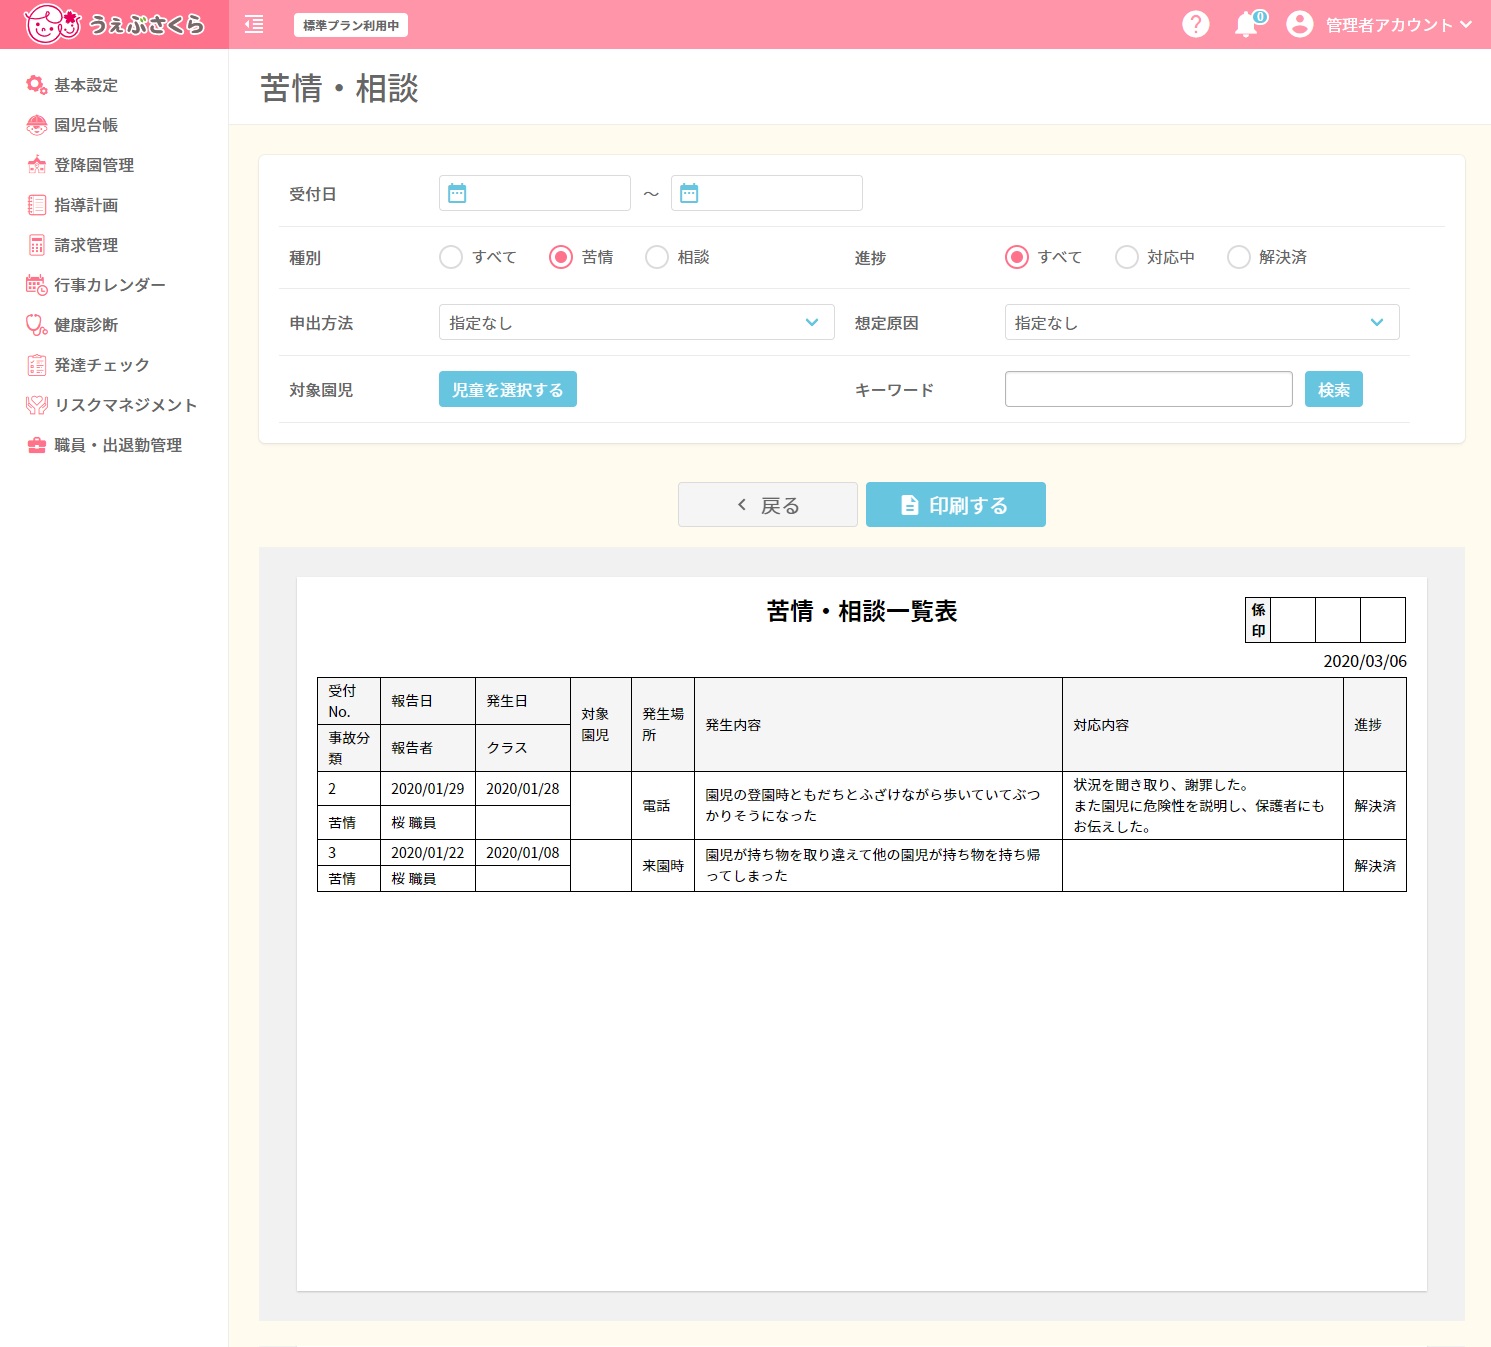Click 管理者アカウント label
This screenshot has height=1347, width=1491.
pos(1389,25)
